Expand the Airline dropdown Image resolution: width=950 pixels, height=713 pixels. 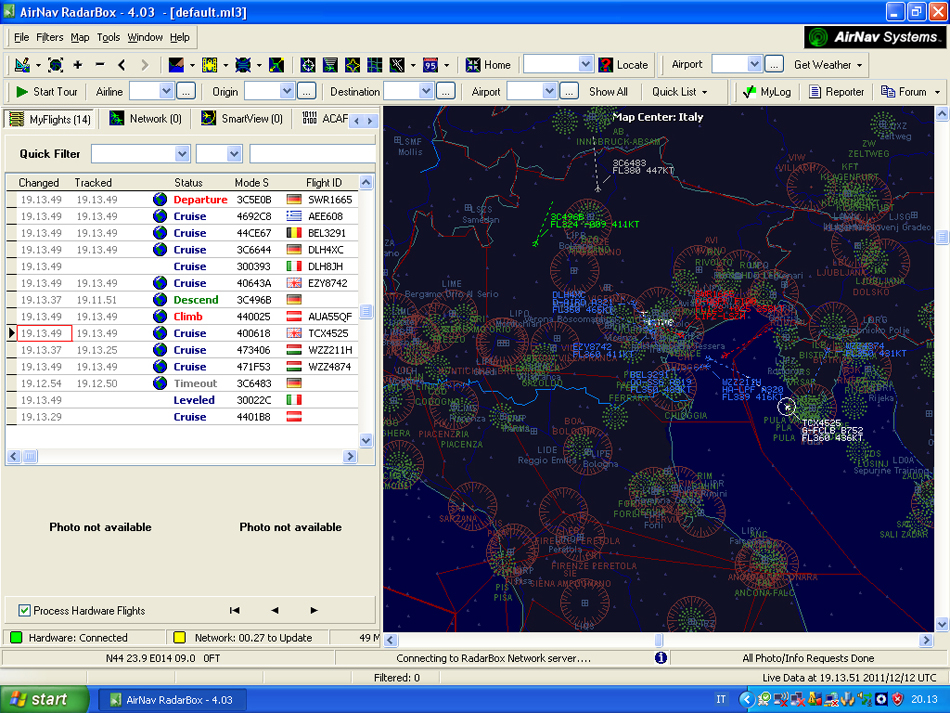(x=166, y=91)
